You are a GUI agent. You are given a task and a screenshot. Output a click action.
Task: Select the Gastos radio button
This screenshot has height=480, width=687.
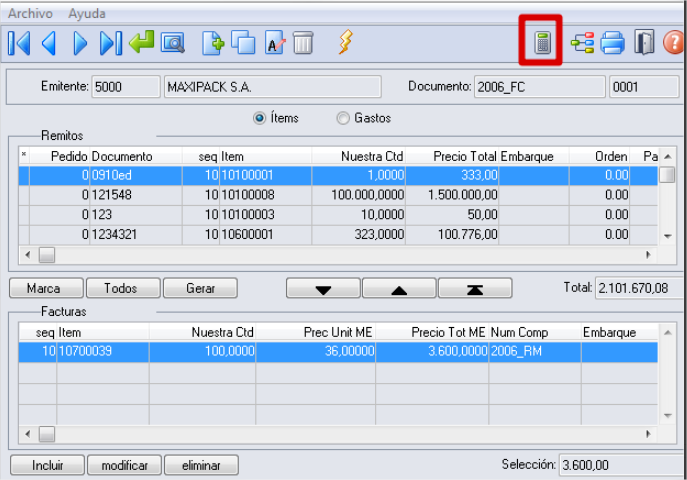pos(343,118)
